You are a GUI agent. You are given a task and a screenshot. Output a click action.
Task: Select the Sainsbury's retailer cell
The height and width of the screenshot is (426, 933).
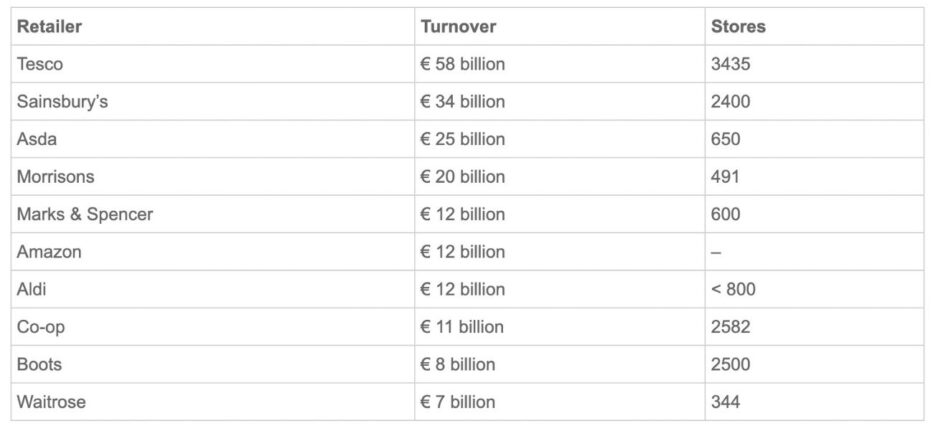point(62,101)
